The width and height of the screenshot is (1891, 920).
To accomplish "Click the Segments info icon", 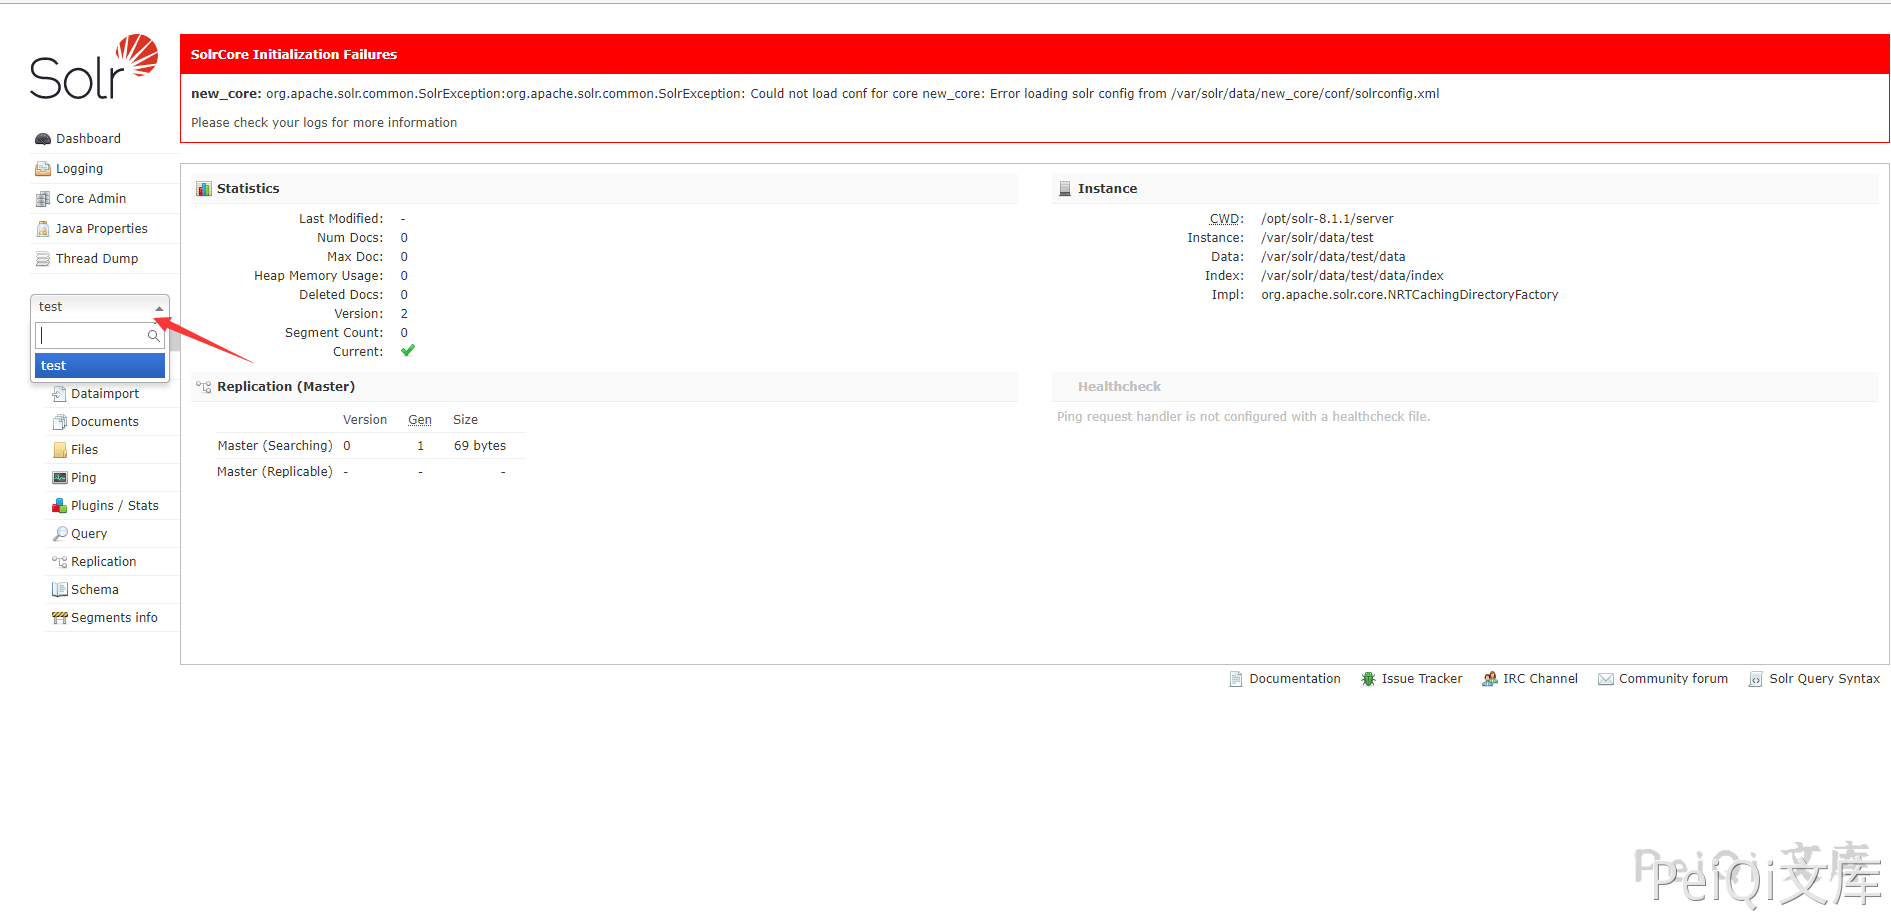I will (59, 618).
